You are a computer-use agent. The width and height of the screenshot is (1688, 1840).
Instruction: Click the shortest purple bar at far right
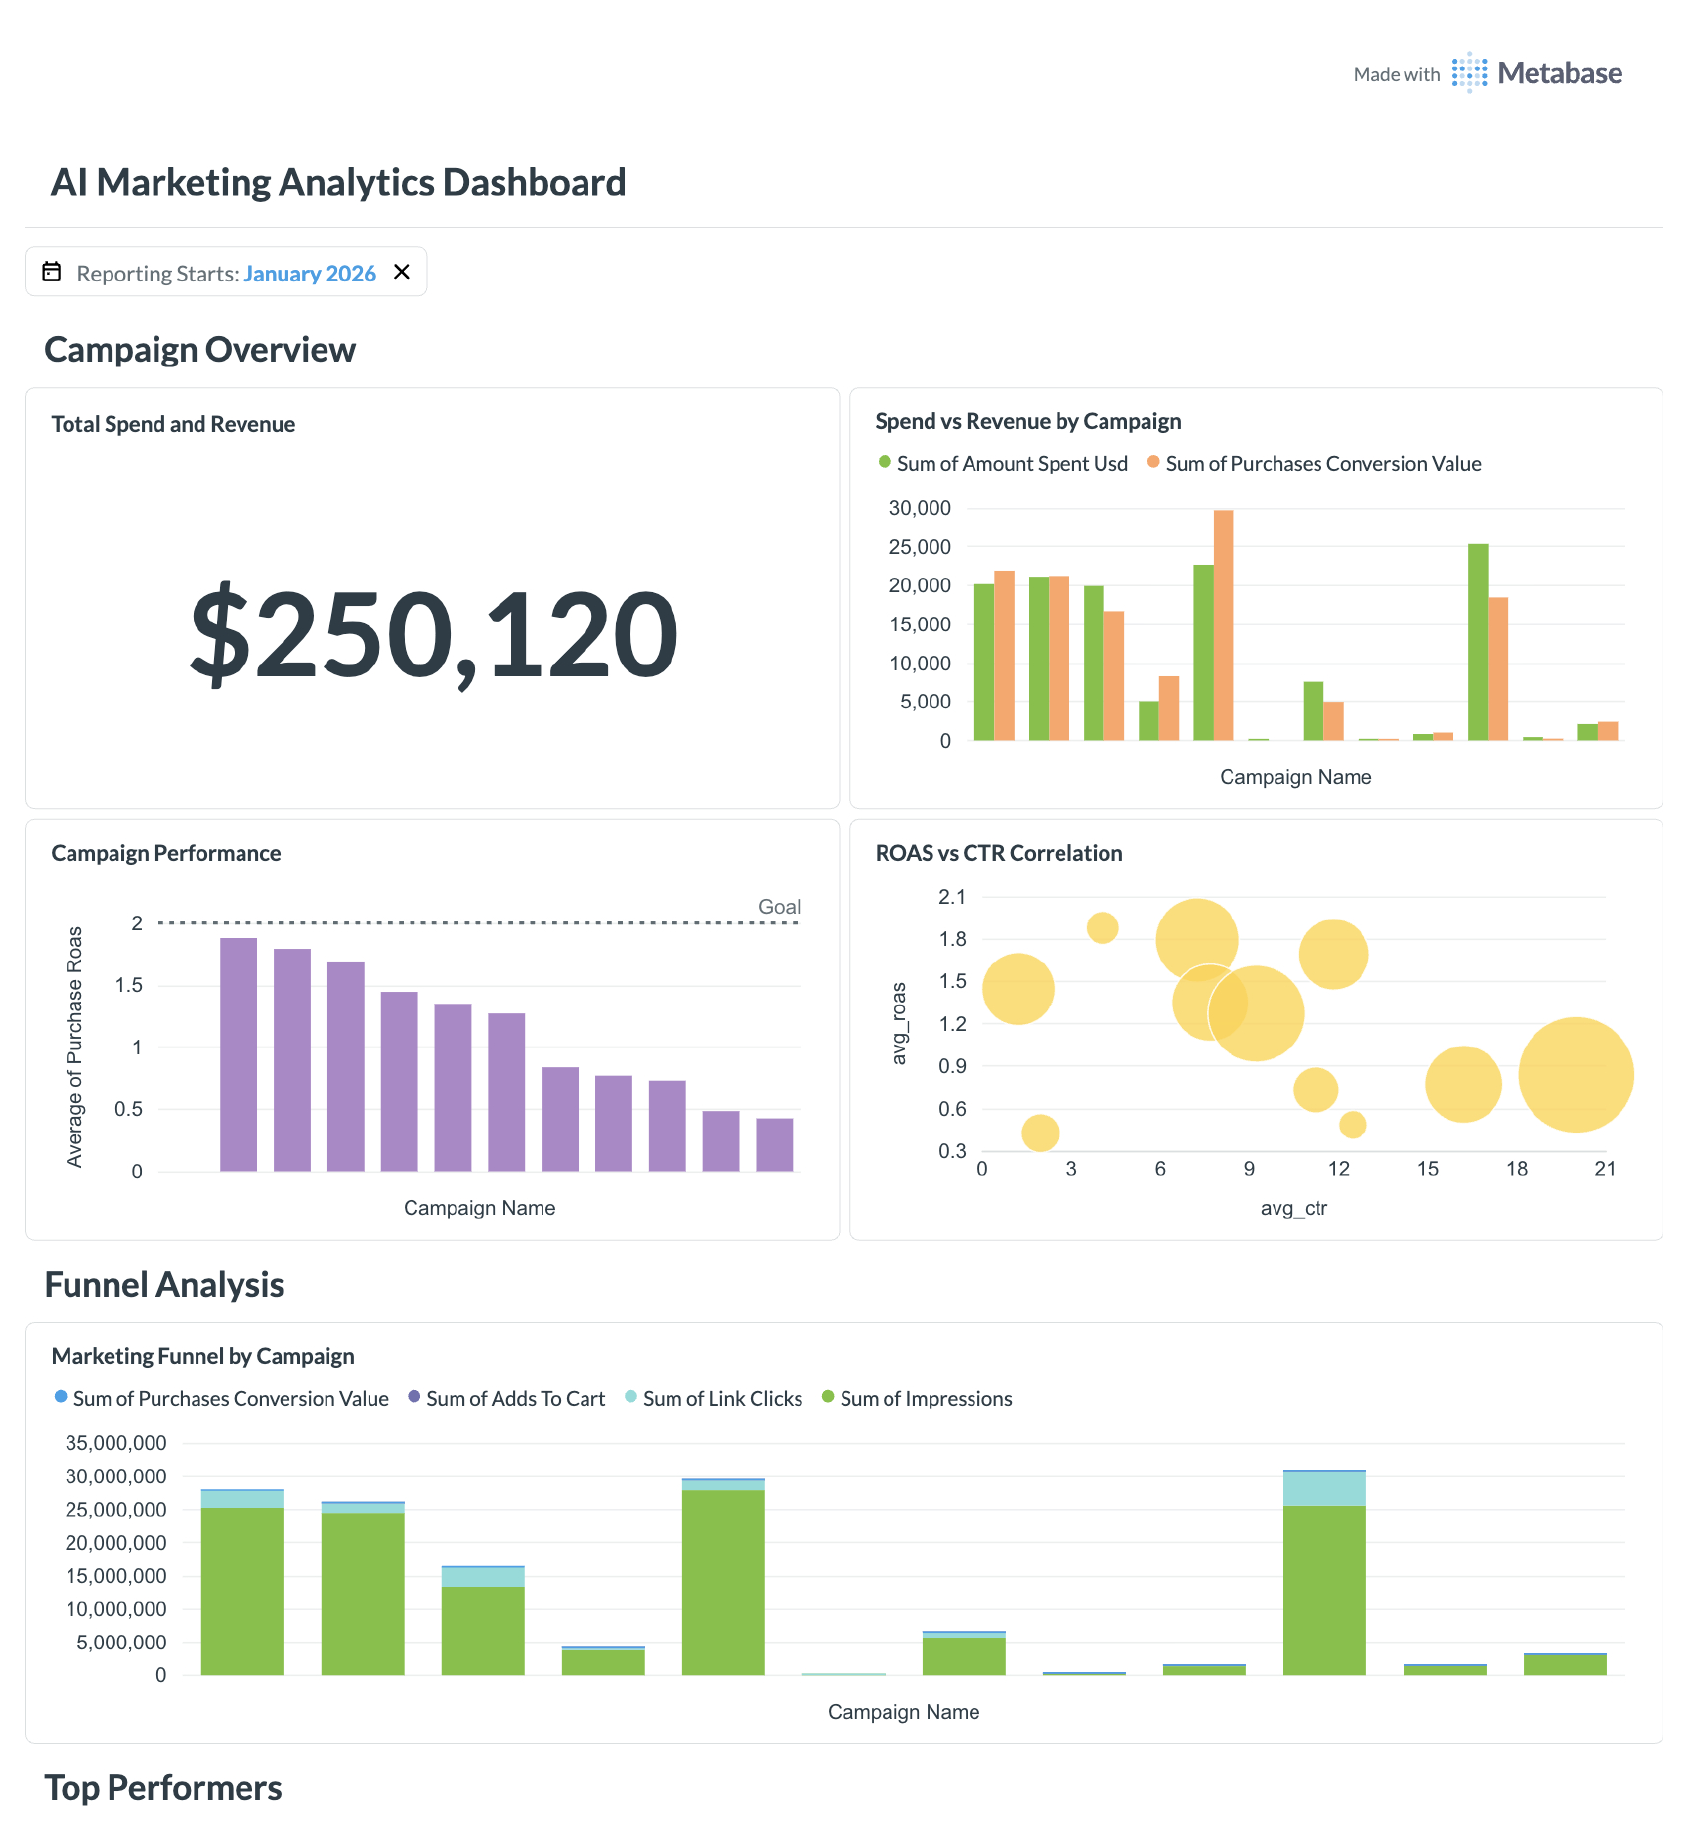(x=775, y=1144)
